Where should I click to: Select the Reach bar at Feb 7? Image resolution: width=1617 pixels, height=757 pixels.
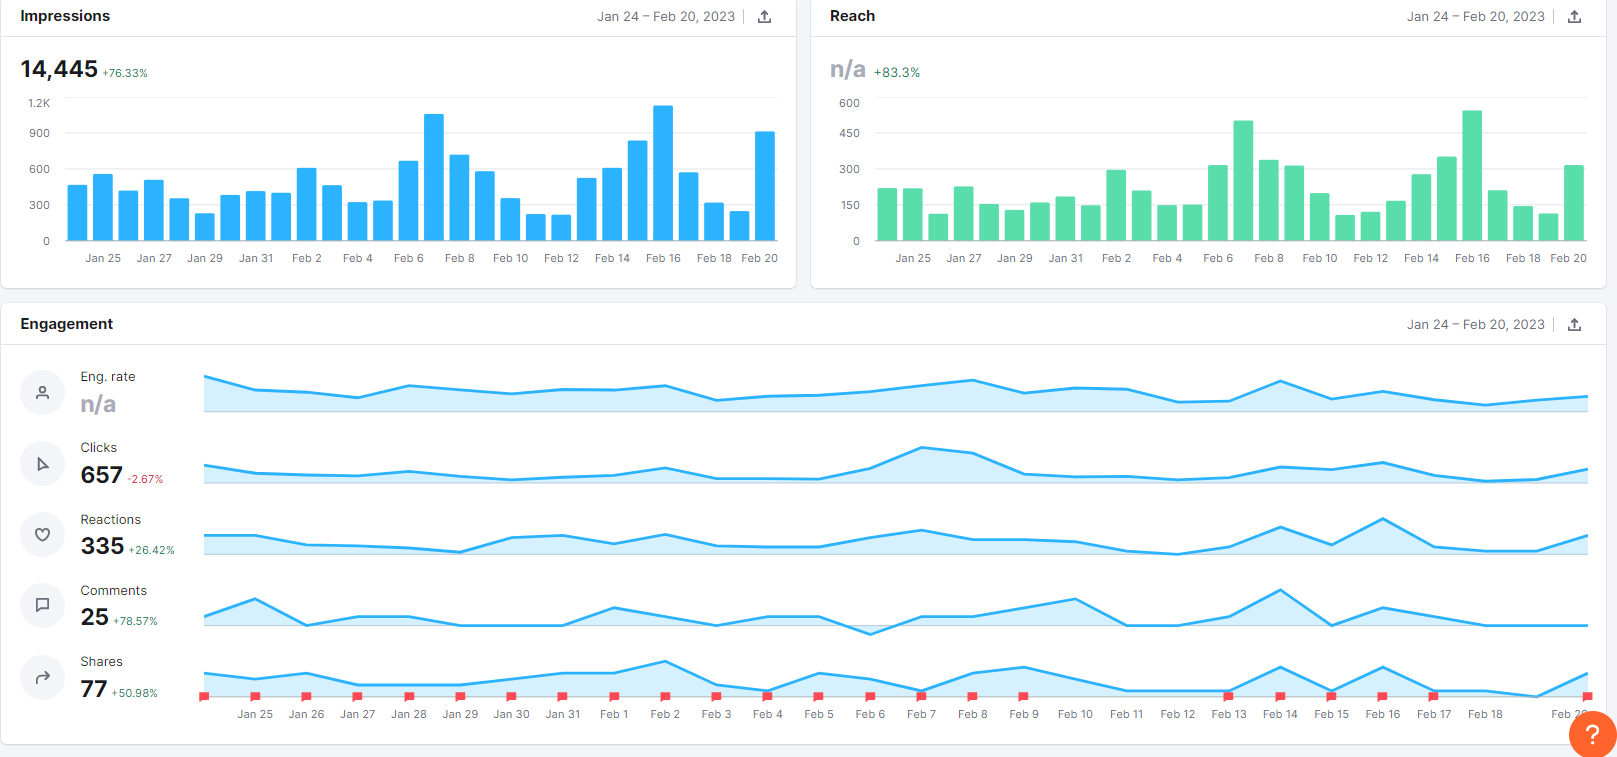(x=1243, y=180)
